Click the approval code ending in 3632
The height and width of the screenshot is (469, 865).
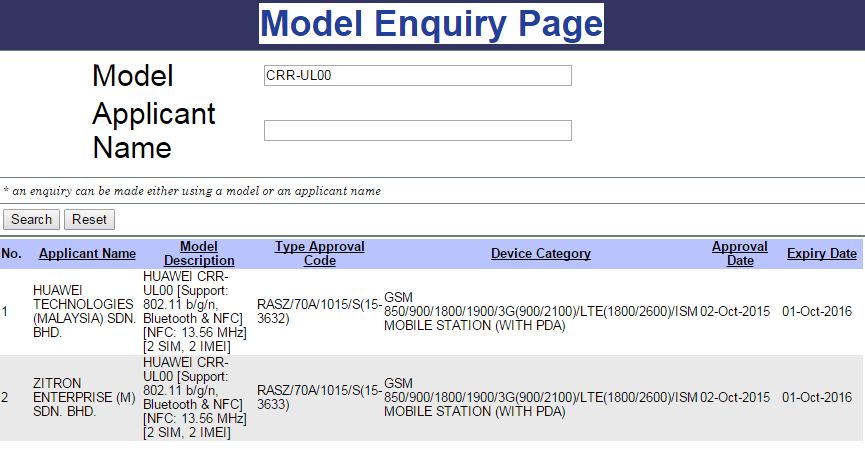(319, 311)
